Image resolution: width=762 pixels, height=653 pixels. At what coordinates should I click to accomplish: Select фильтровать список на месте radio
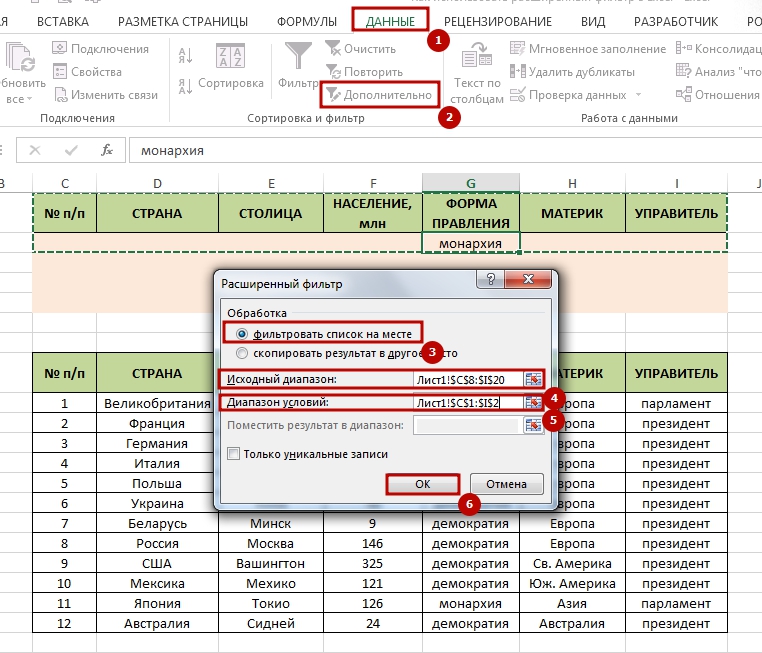pos(242,334)
